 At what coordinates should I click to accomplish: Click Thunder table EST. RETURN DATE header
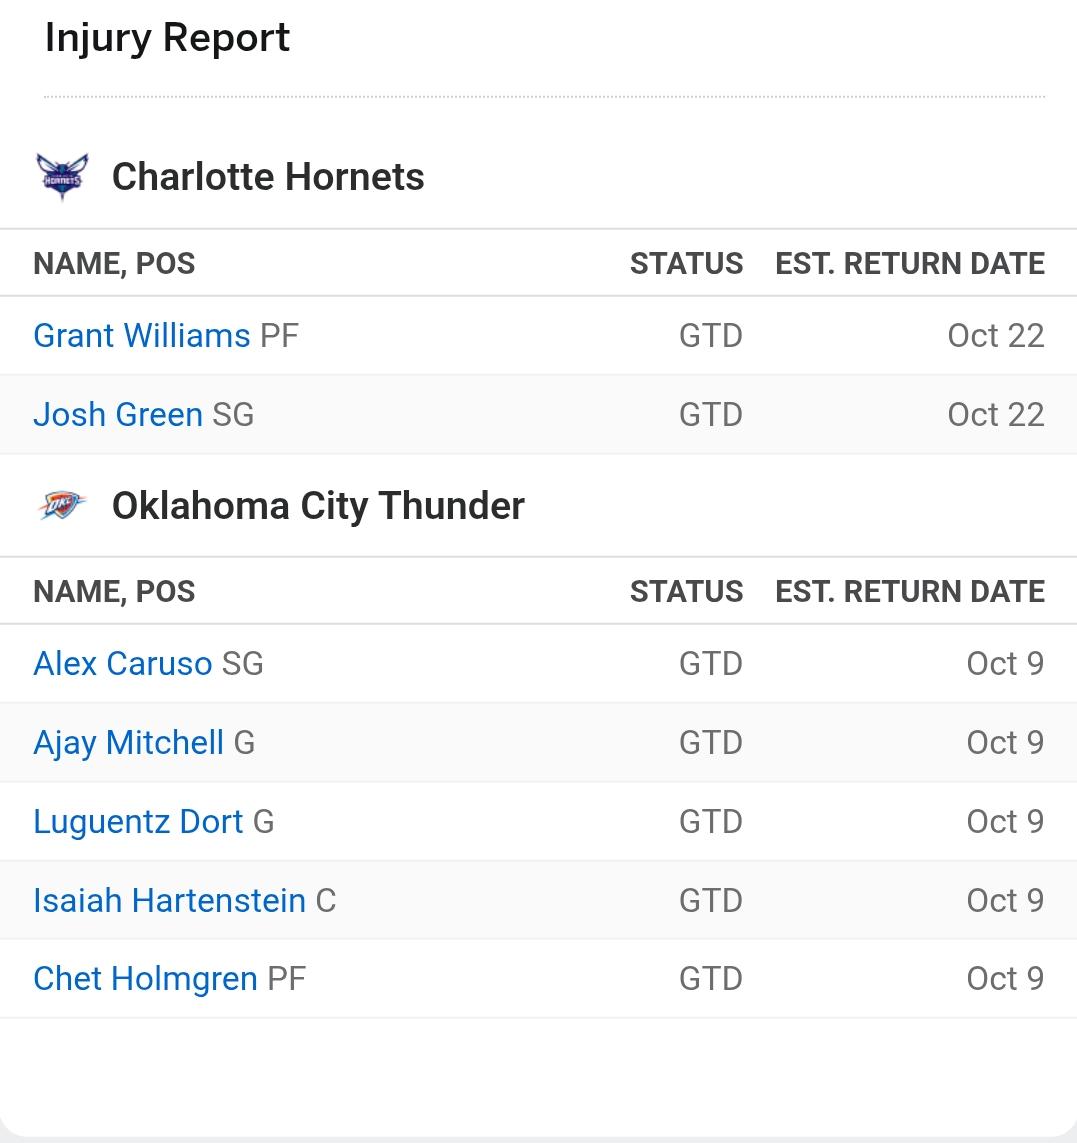[x=909, y=591]
